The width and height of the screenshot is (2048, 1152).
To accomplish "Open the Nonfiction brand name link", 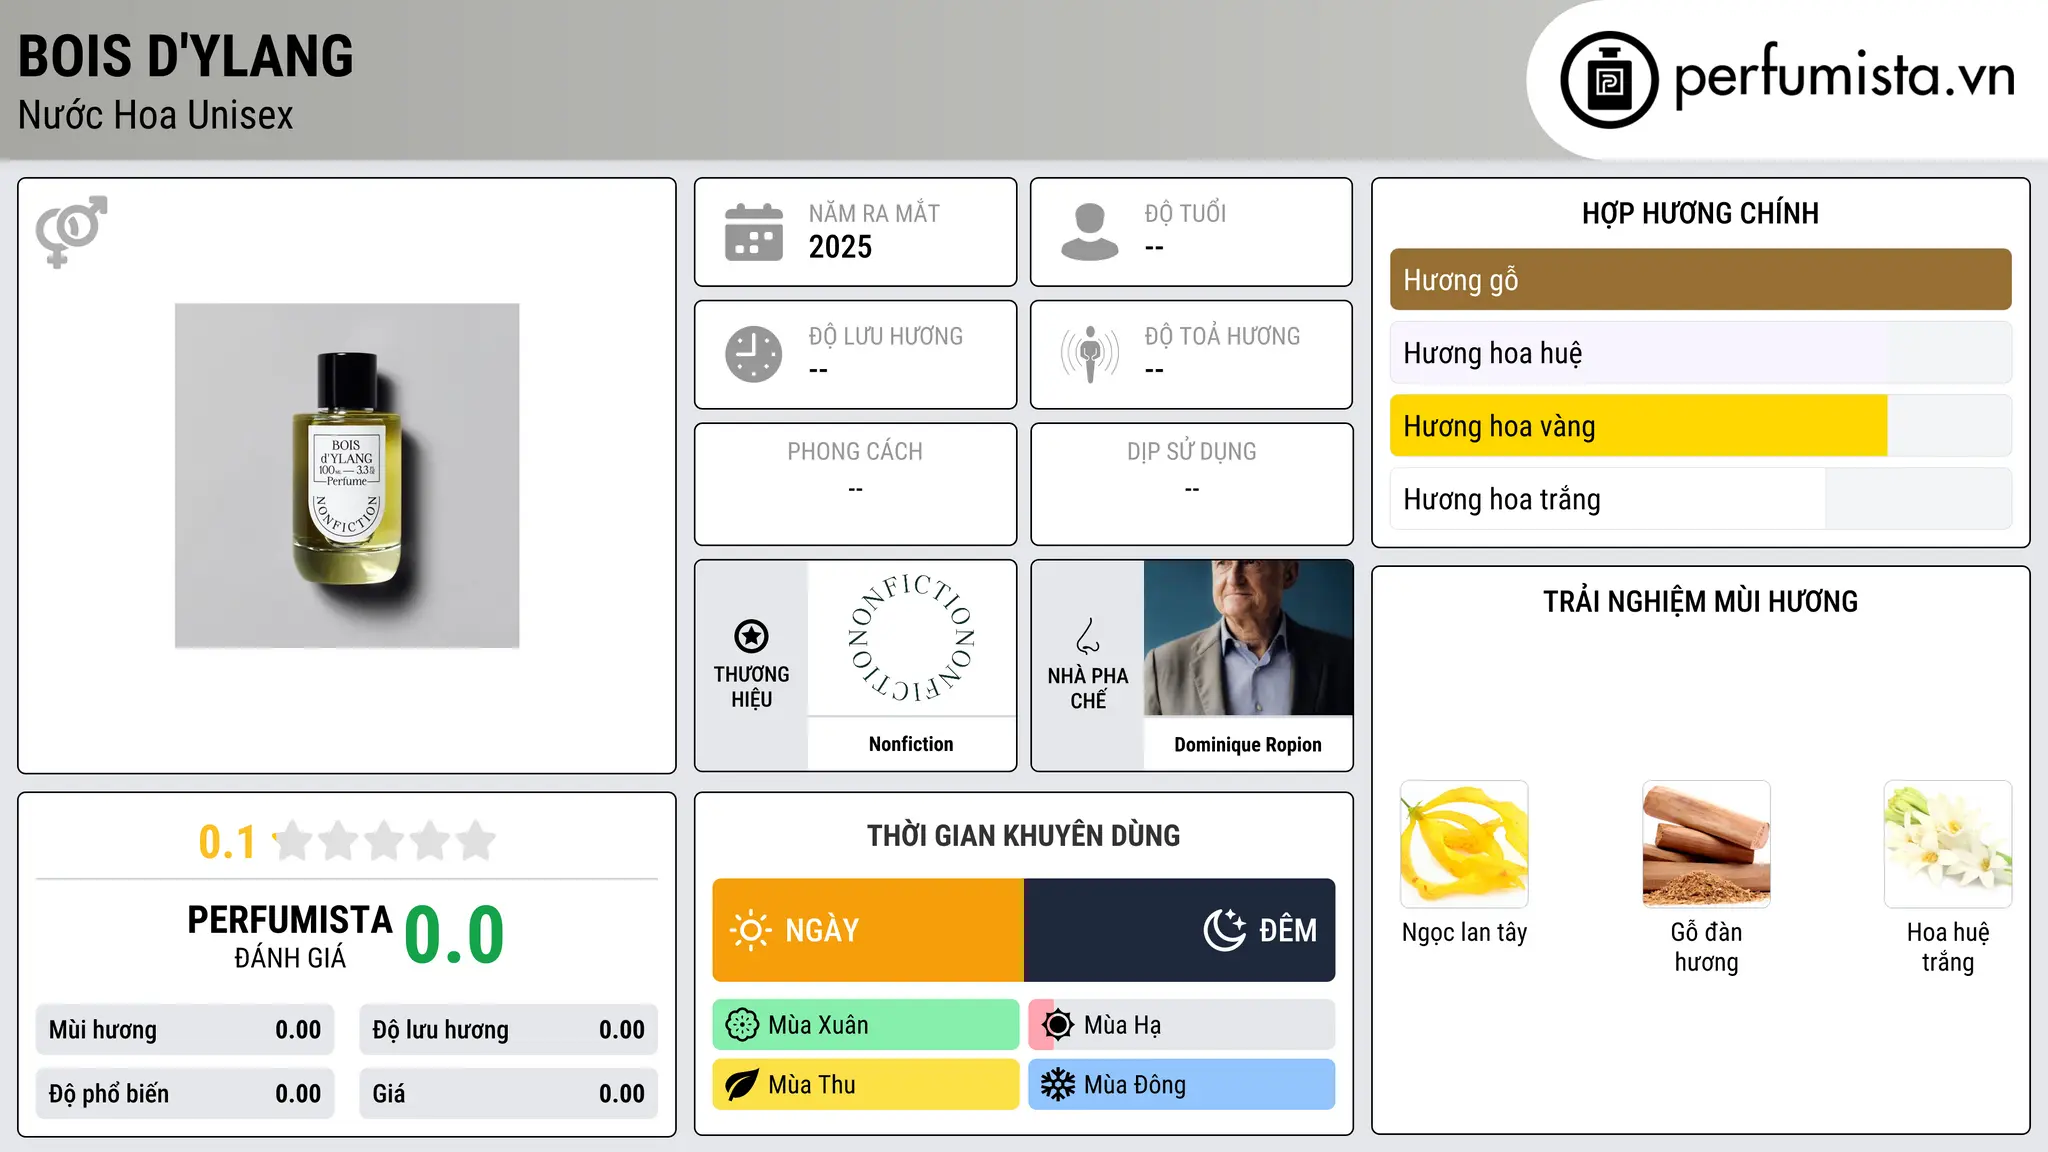I will click(911, 744).
